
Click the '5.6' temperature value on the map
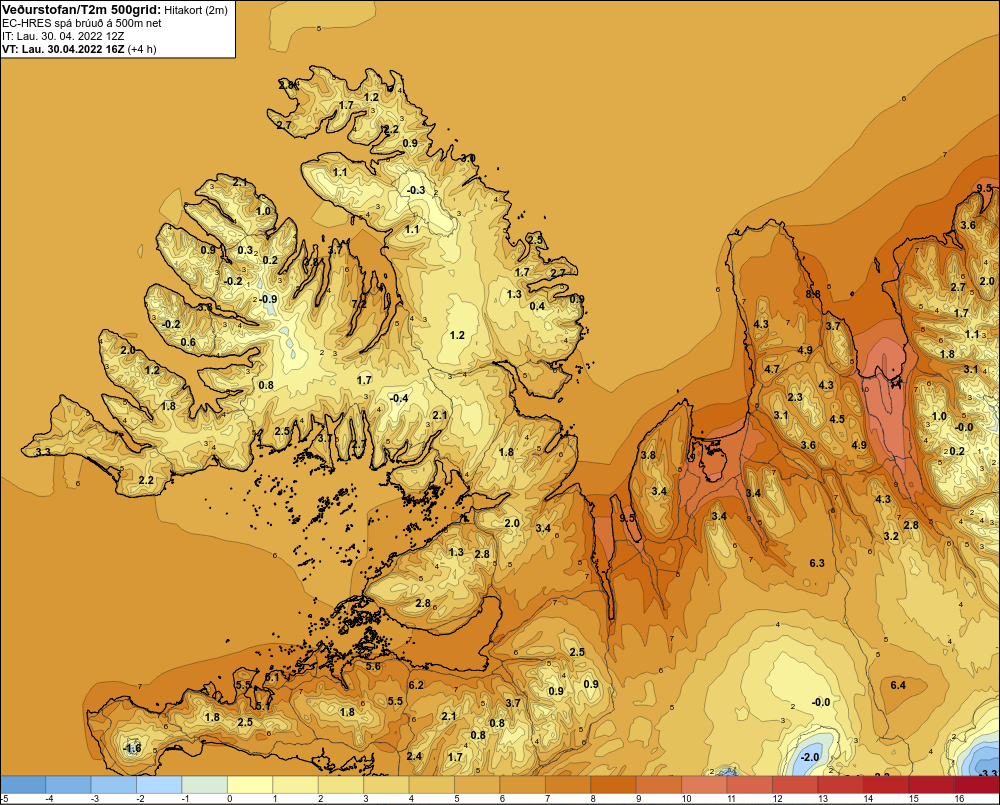(x=373, y=667)
